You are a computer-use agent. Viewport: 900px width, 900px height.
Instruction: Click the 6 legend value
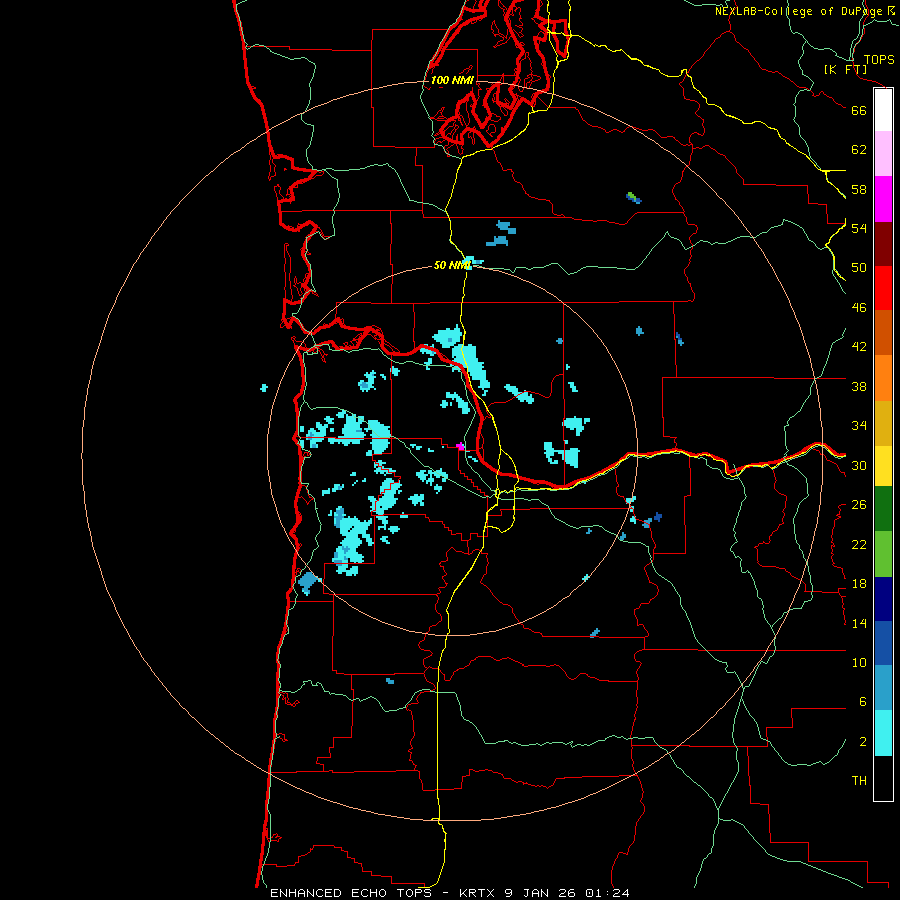click(863, 702)
